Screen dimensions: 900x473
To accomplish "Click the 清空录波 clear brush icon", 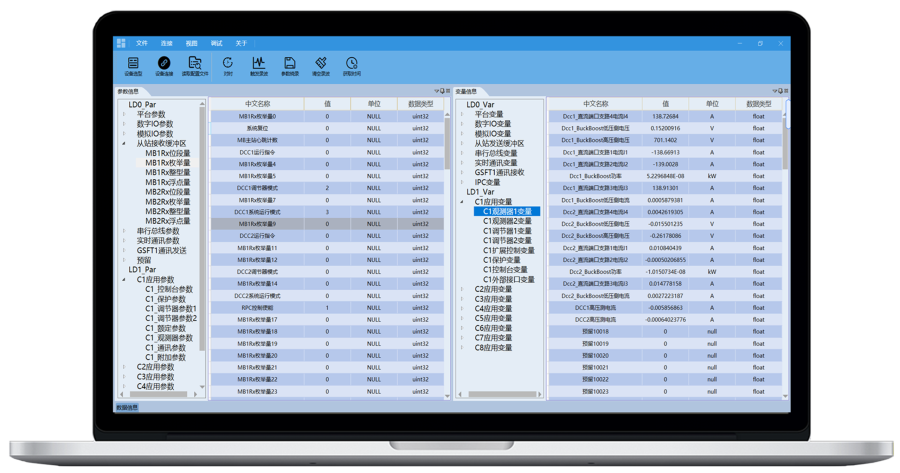I will click(321, 65).
